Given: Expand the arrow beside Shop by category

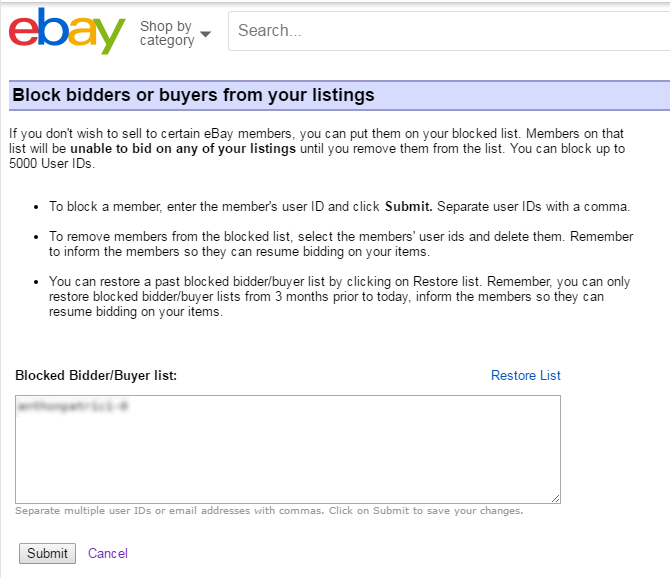Looking at the screenshot, I should 206,34.
